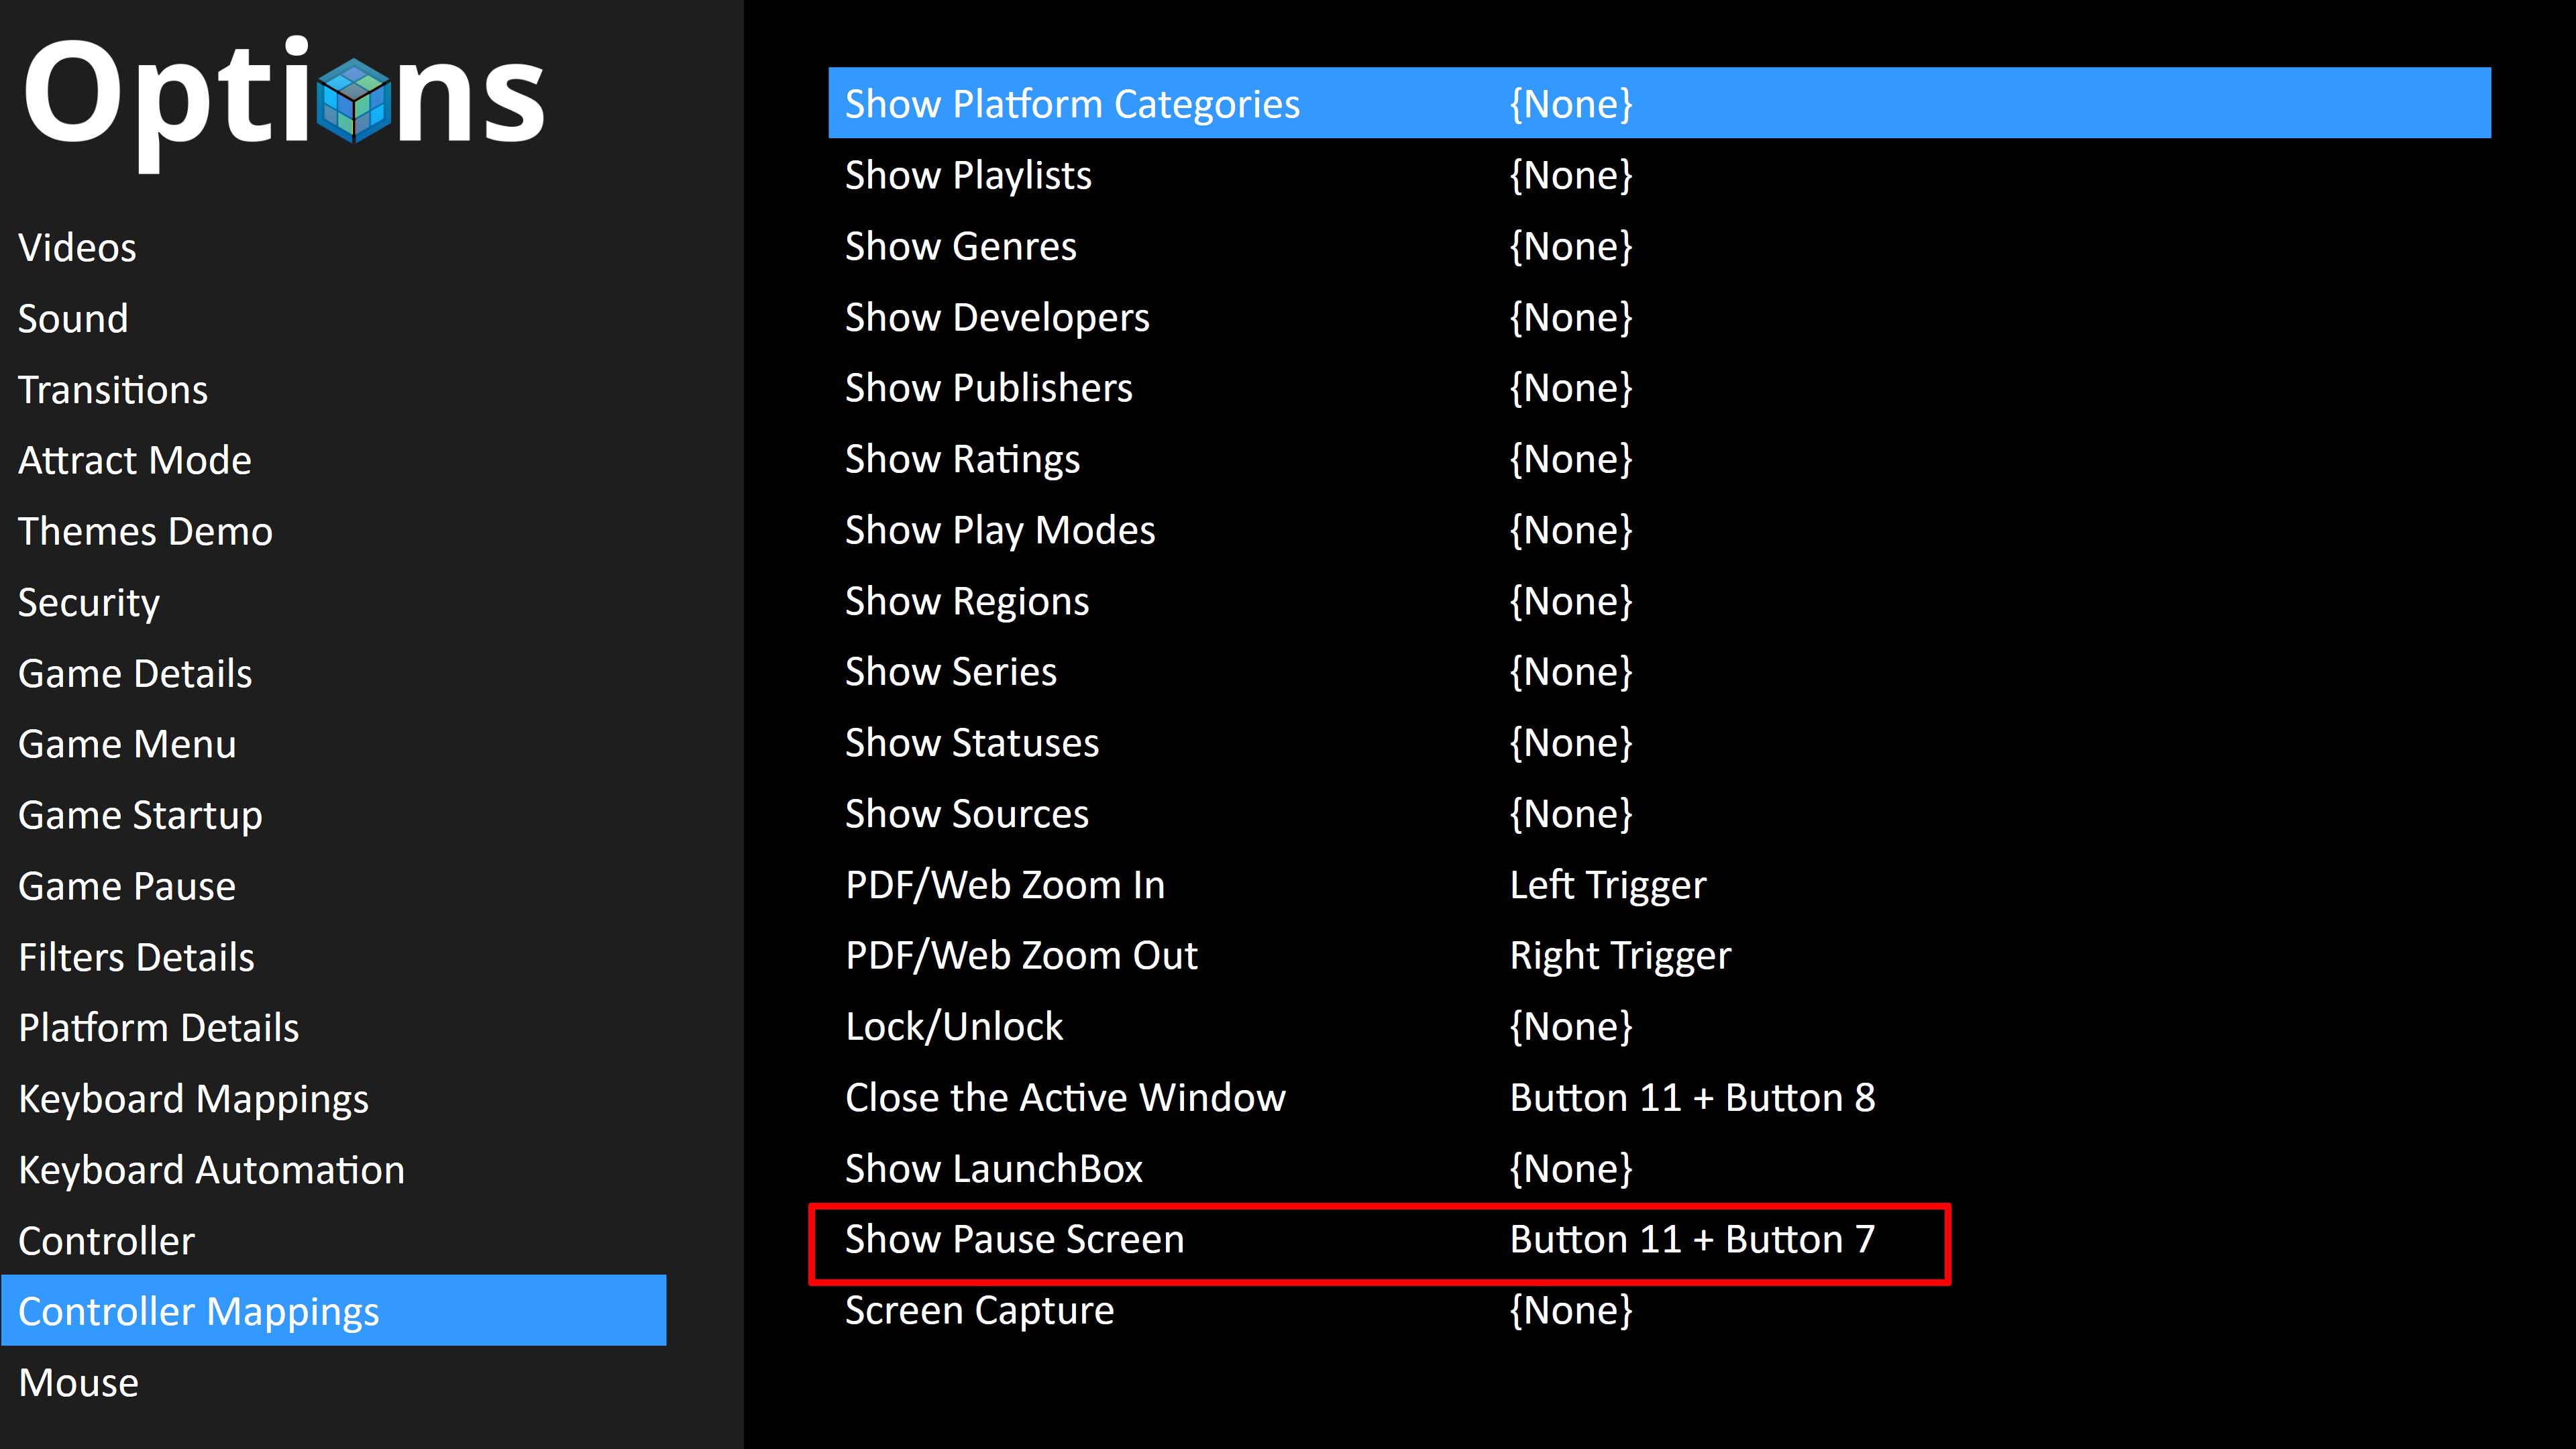2576x1449 pixels.
Task: Select Transitions in the sidebar
Action: click(x=113, y=389)
